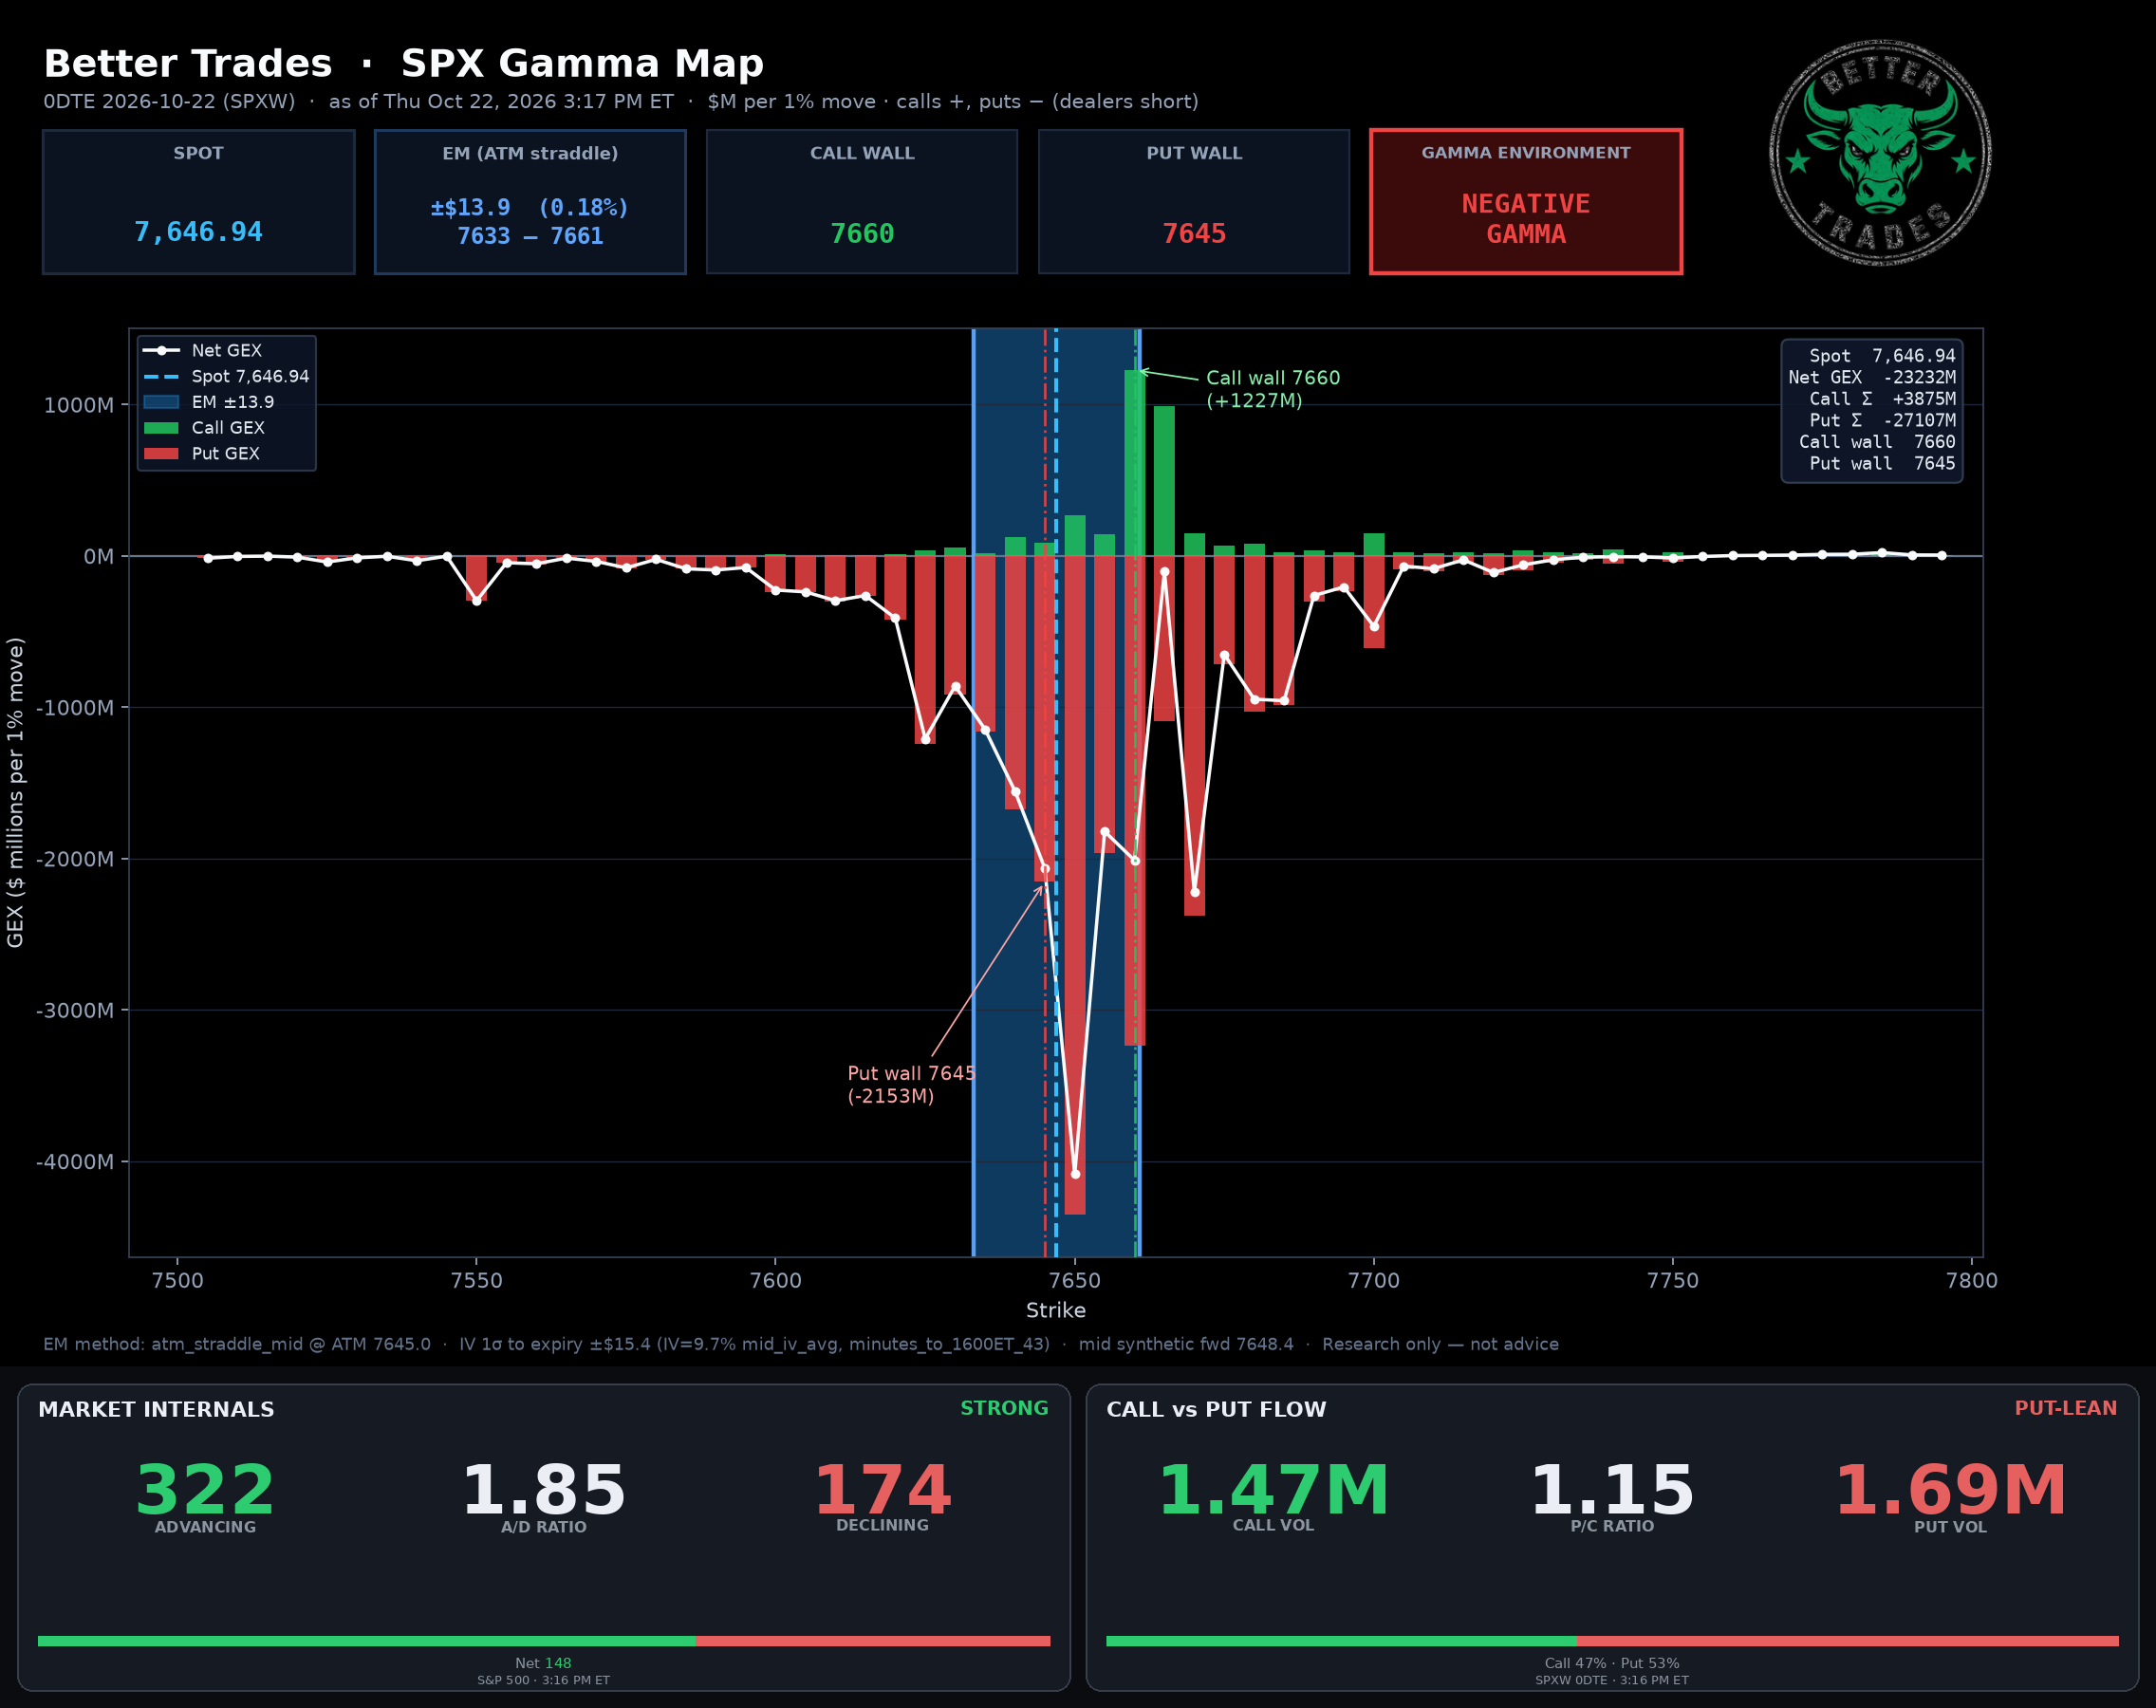Click the Better Trades bull logo
This screenshot has height=1708, width=2156.
[x=1880, y=153]
